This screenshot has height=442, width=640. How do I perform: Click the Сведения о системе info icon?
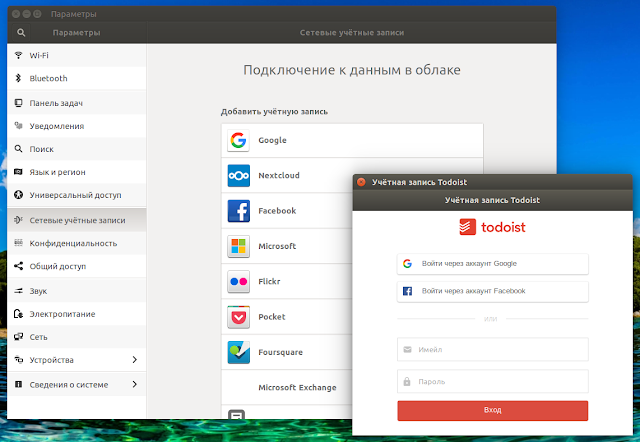click(x=18, y=384)
